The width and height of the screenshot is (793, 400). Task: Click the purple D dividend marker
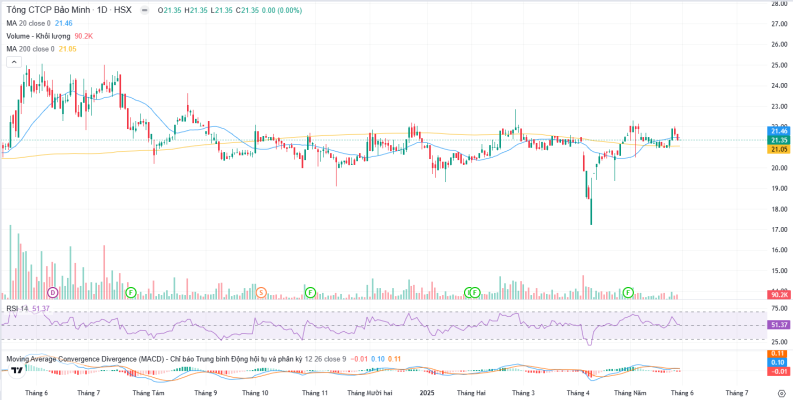(53, 292)
